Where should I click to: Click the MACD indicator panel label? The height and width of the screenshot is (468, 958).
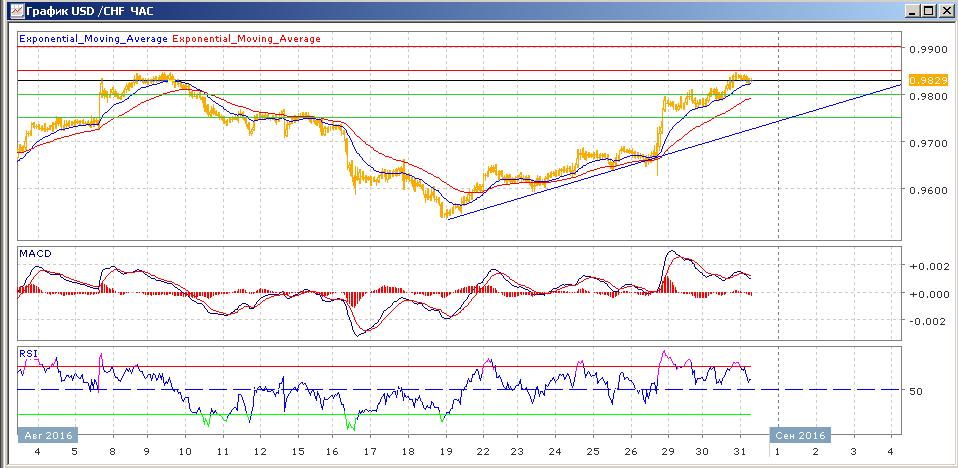[x=35, y=255]
